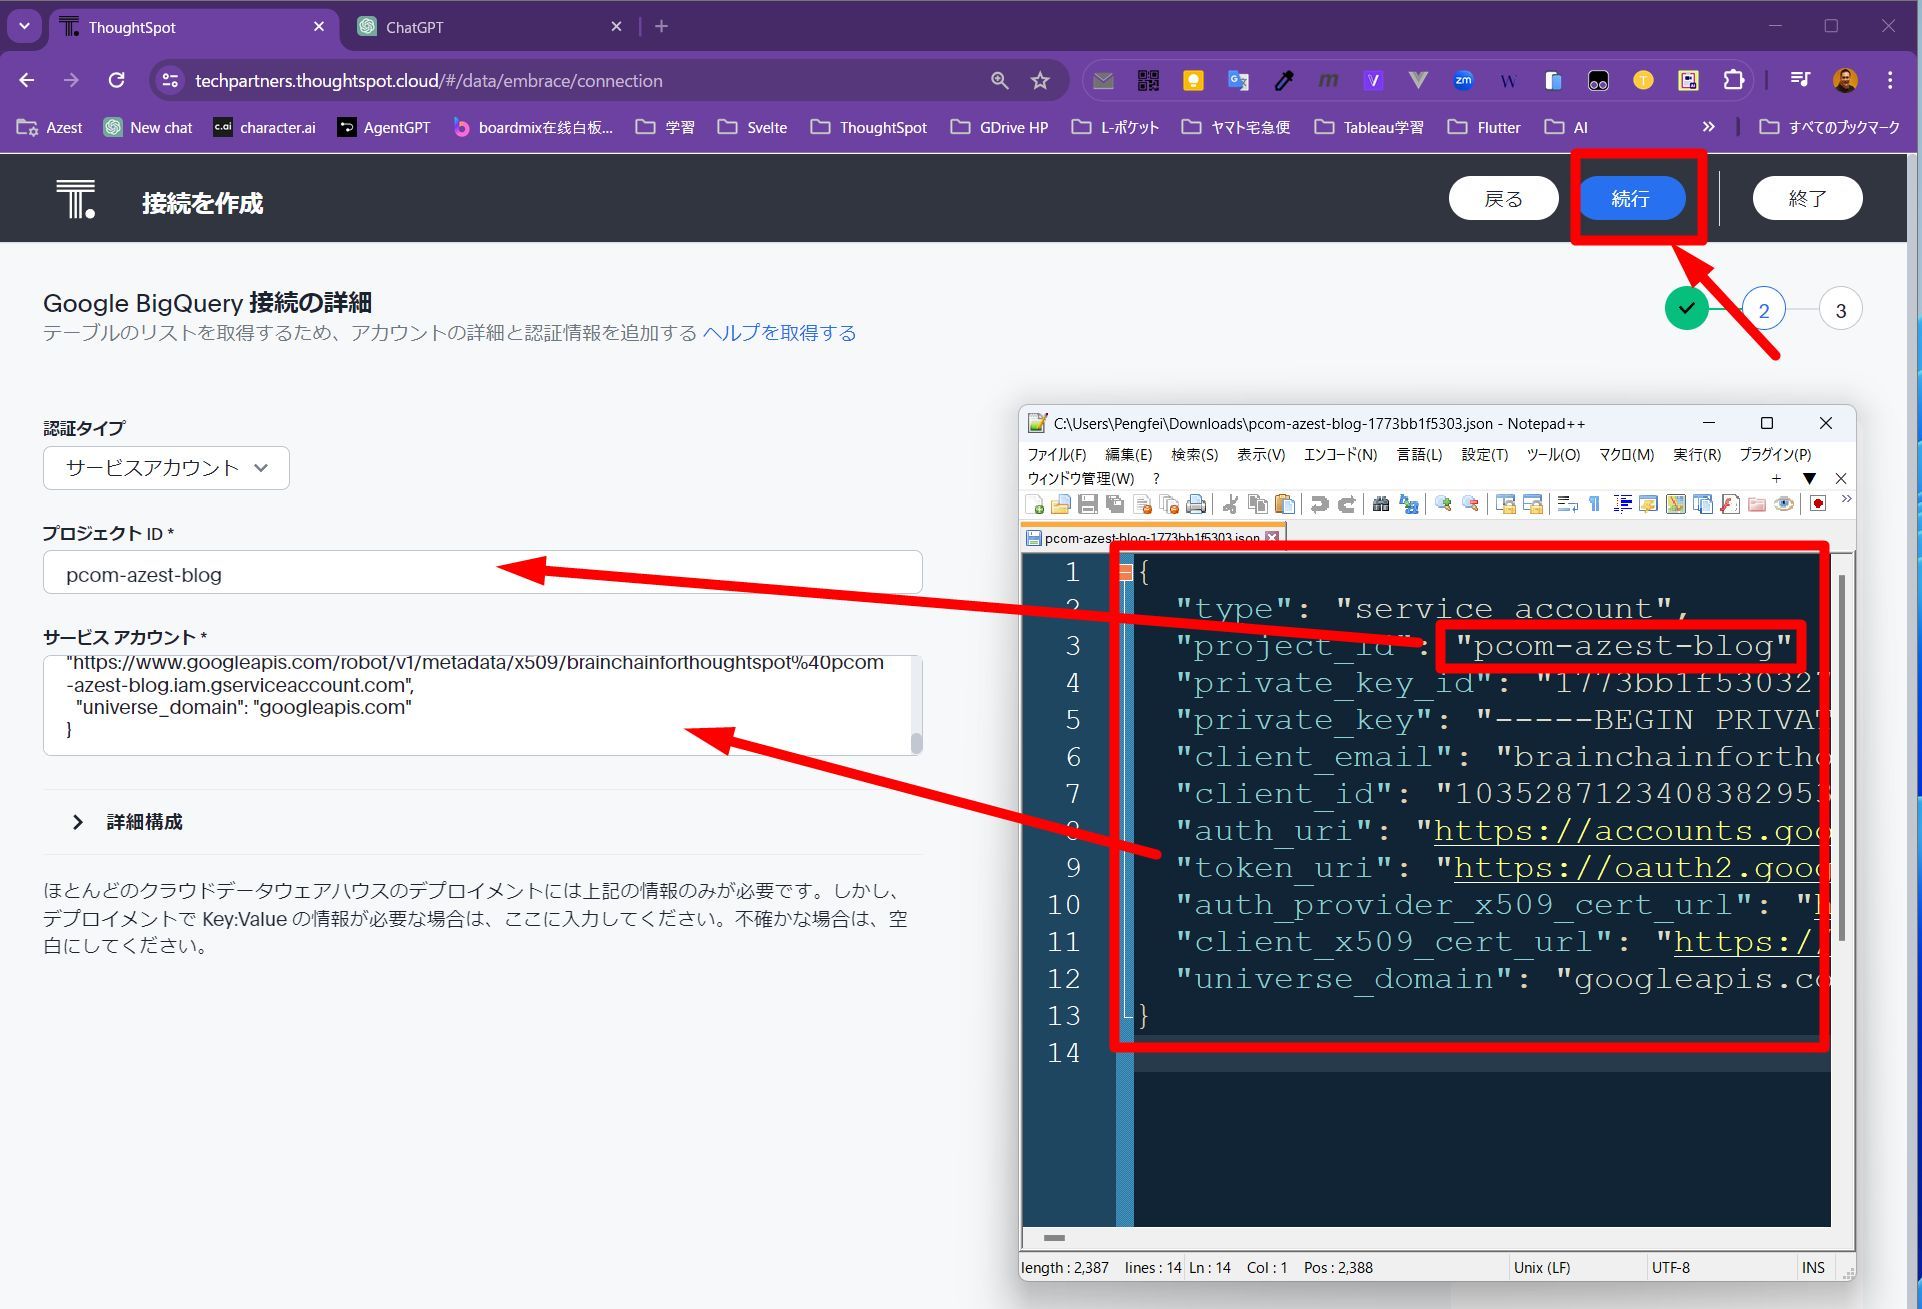The image size is (1922, 1309).
Task: Bookmark this page with star icon
Action: pos(1040,80)
